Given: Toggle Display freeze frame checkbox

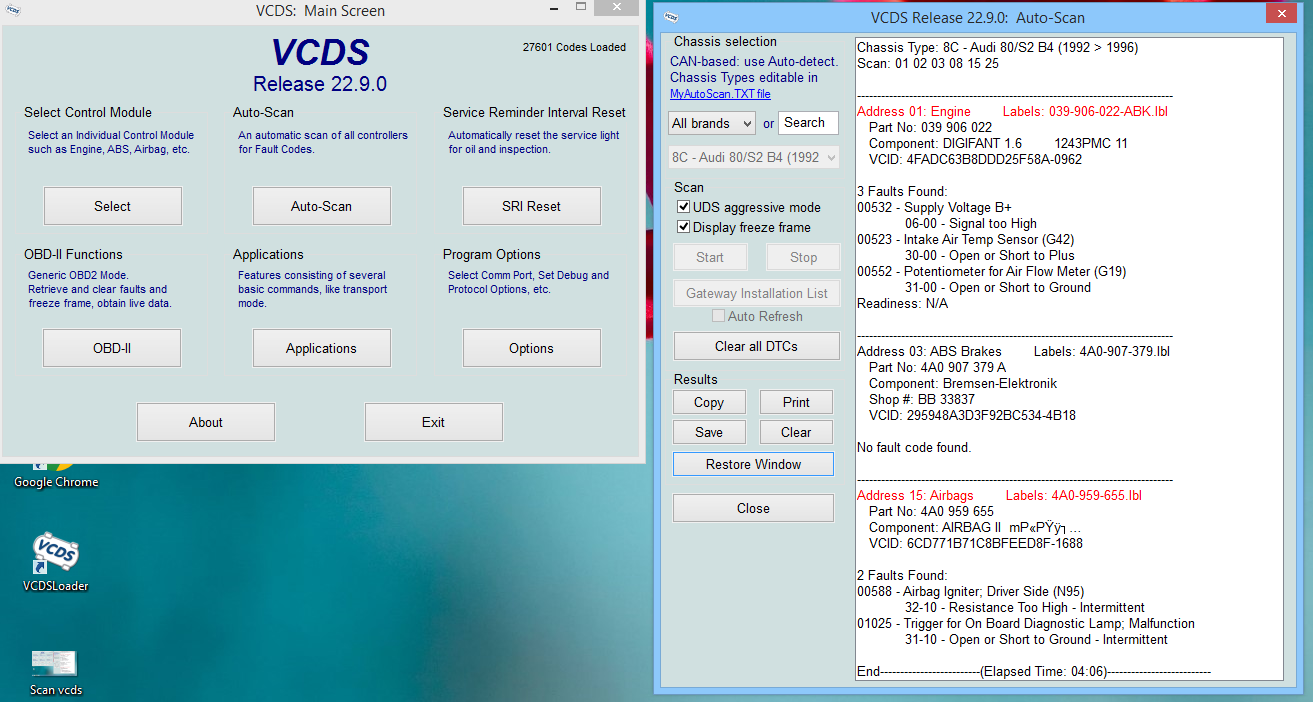Looking at the screenshot, I should [684, 227].
